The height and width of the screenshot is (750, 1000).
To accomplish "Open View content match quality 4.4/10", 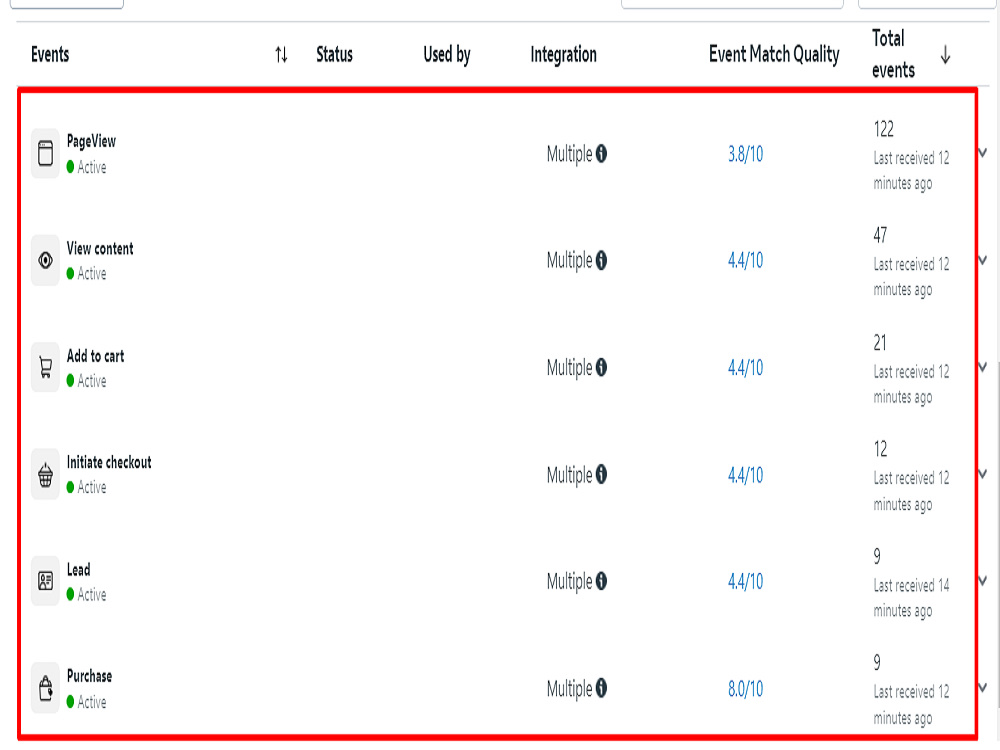I will (x=746, y=260).
